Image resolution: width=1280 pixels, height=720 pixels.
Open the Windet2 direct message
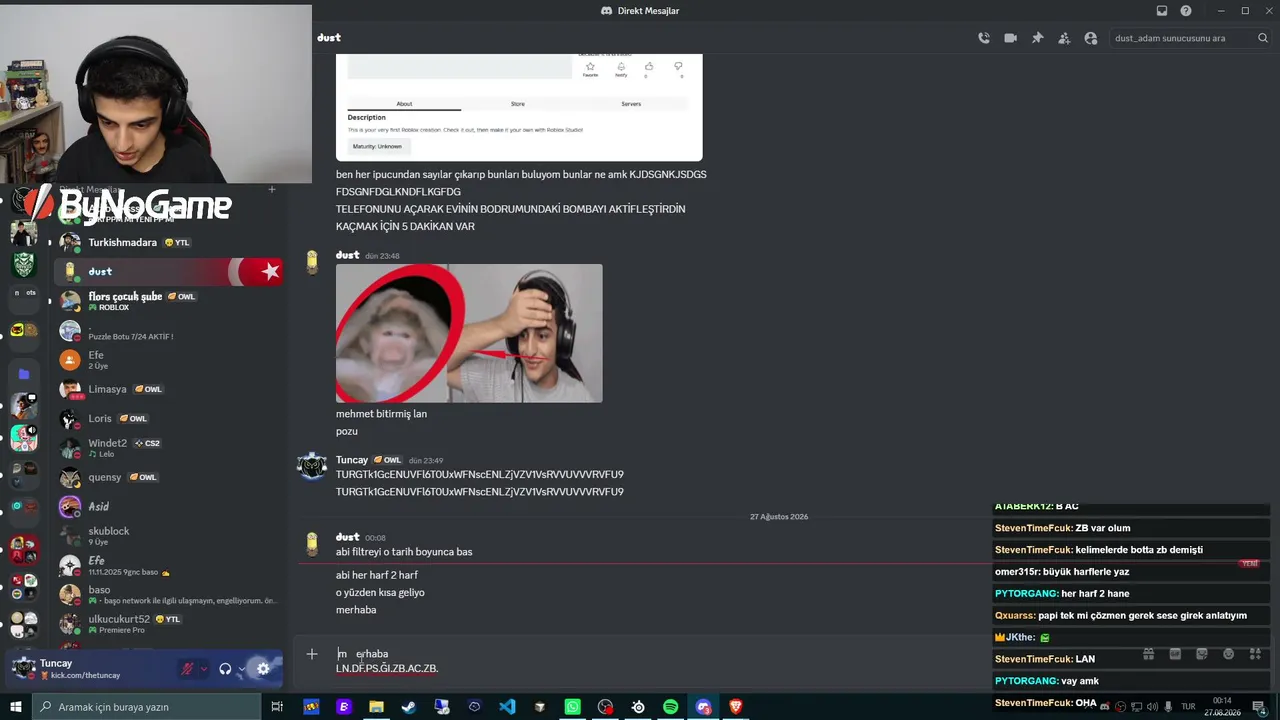tap(169, 448)
